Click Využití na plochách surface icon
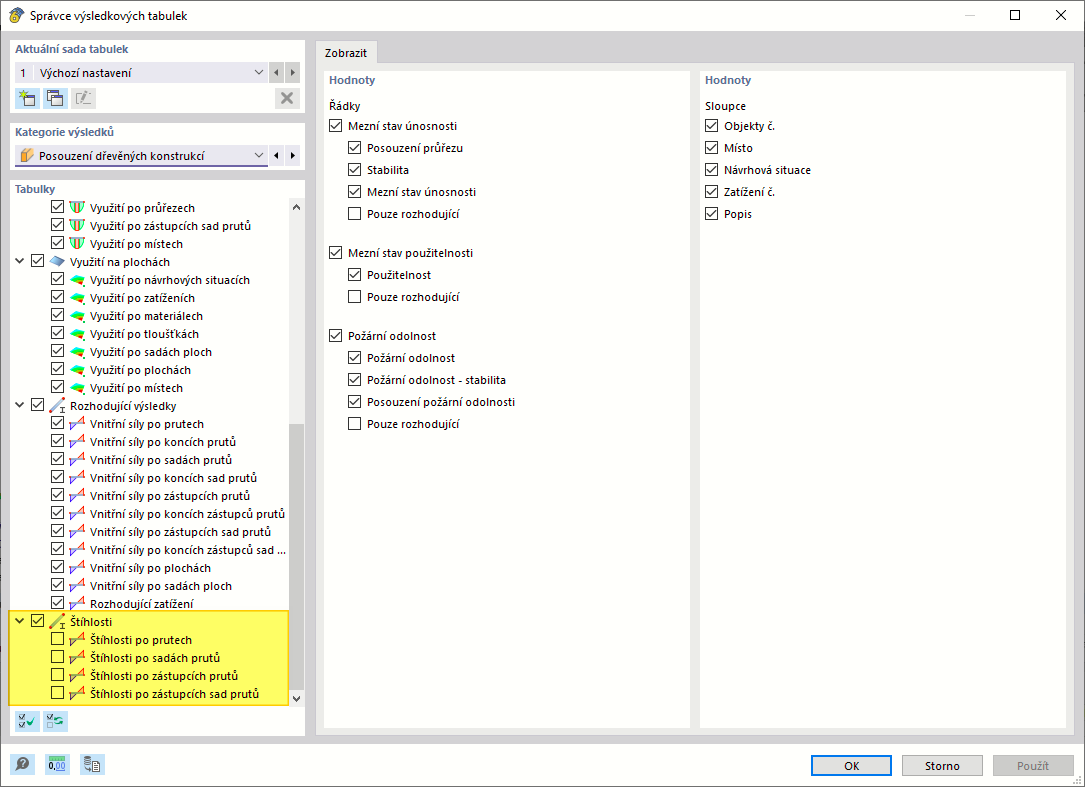This screenshot has height=787, width=1085. tap(57, 262)
